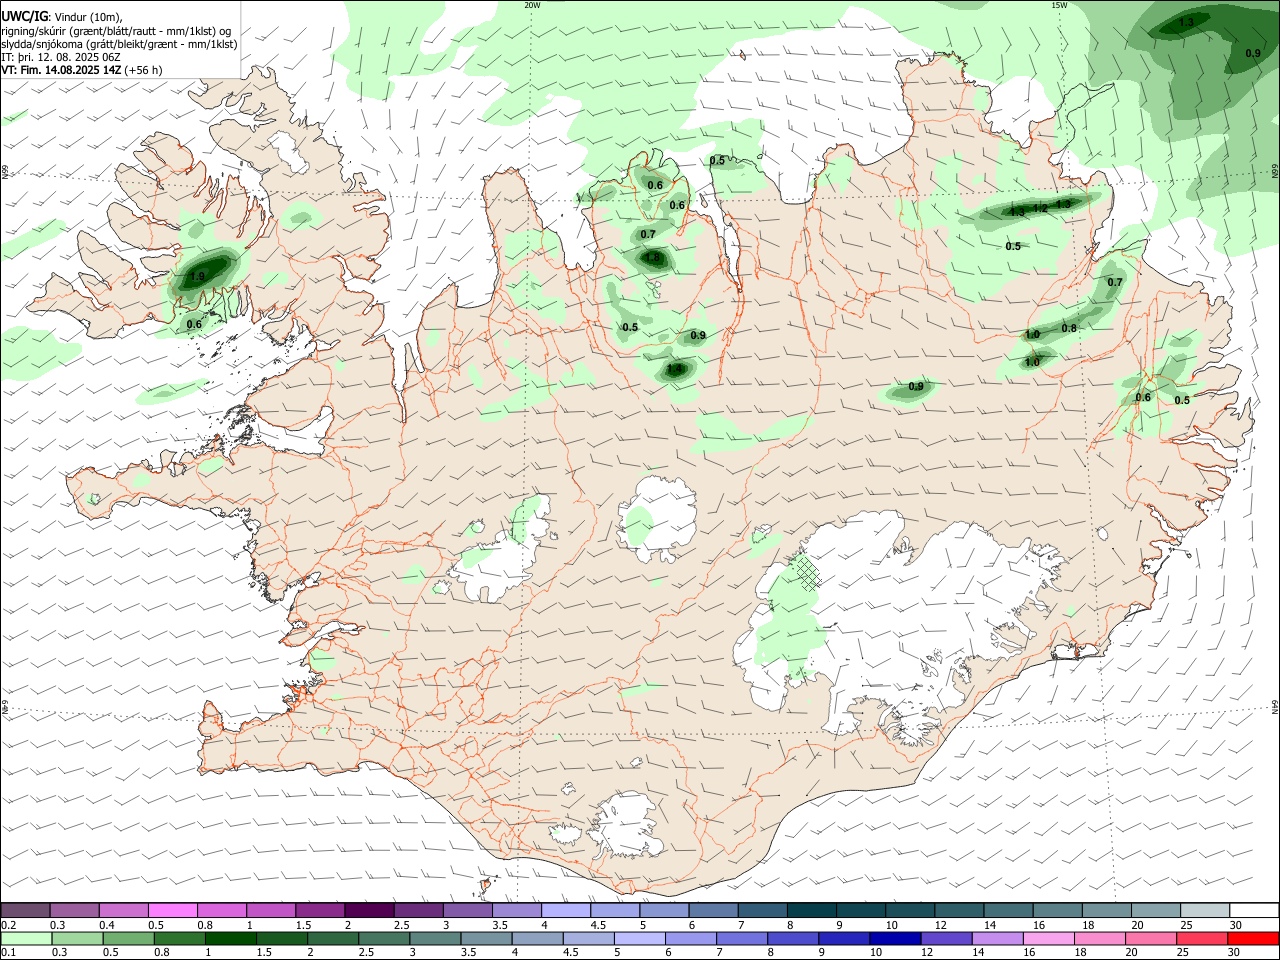This screenshot has width=1280, height=960.
Task: Click the 0.9 value near the top-right corner
Action: click(x=1253, y=53)
